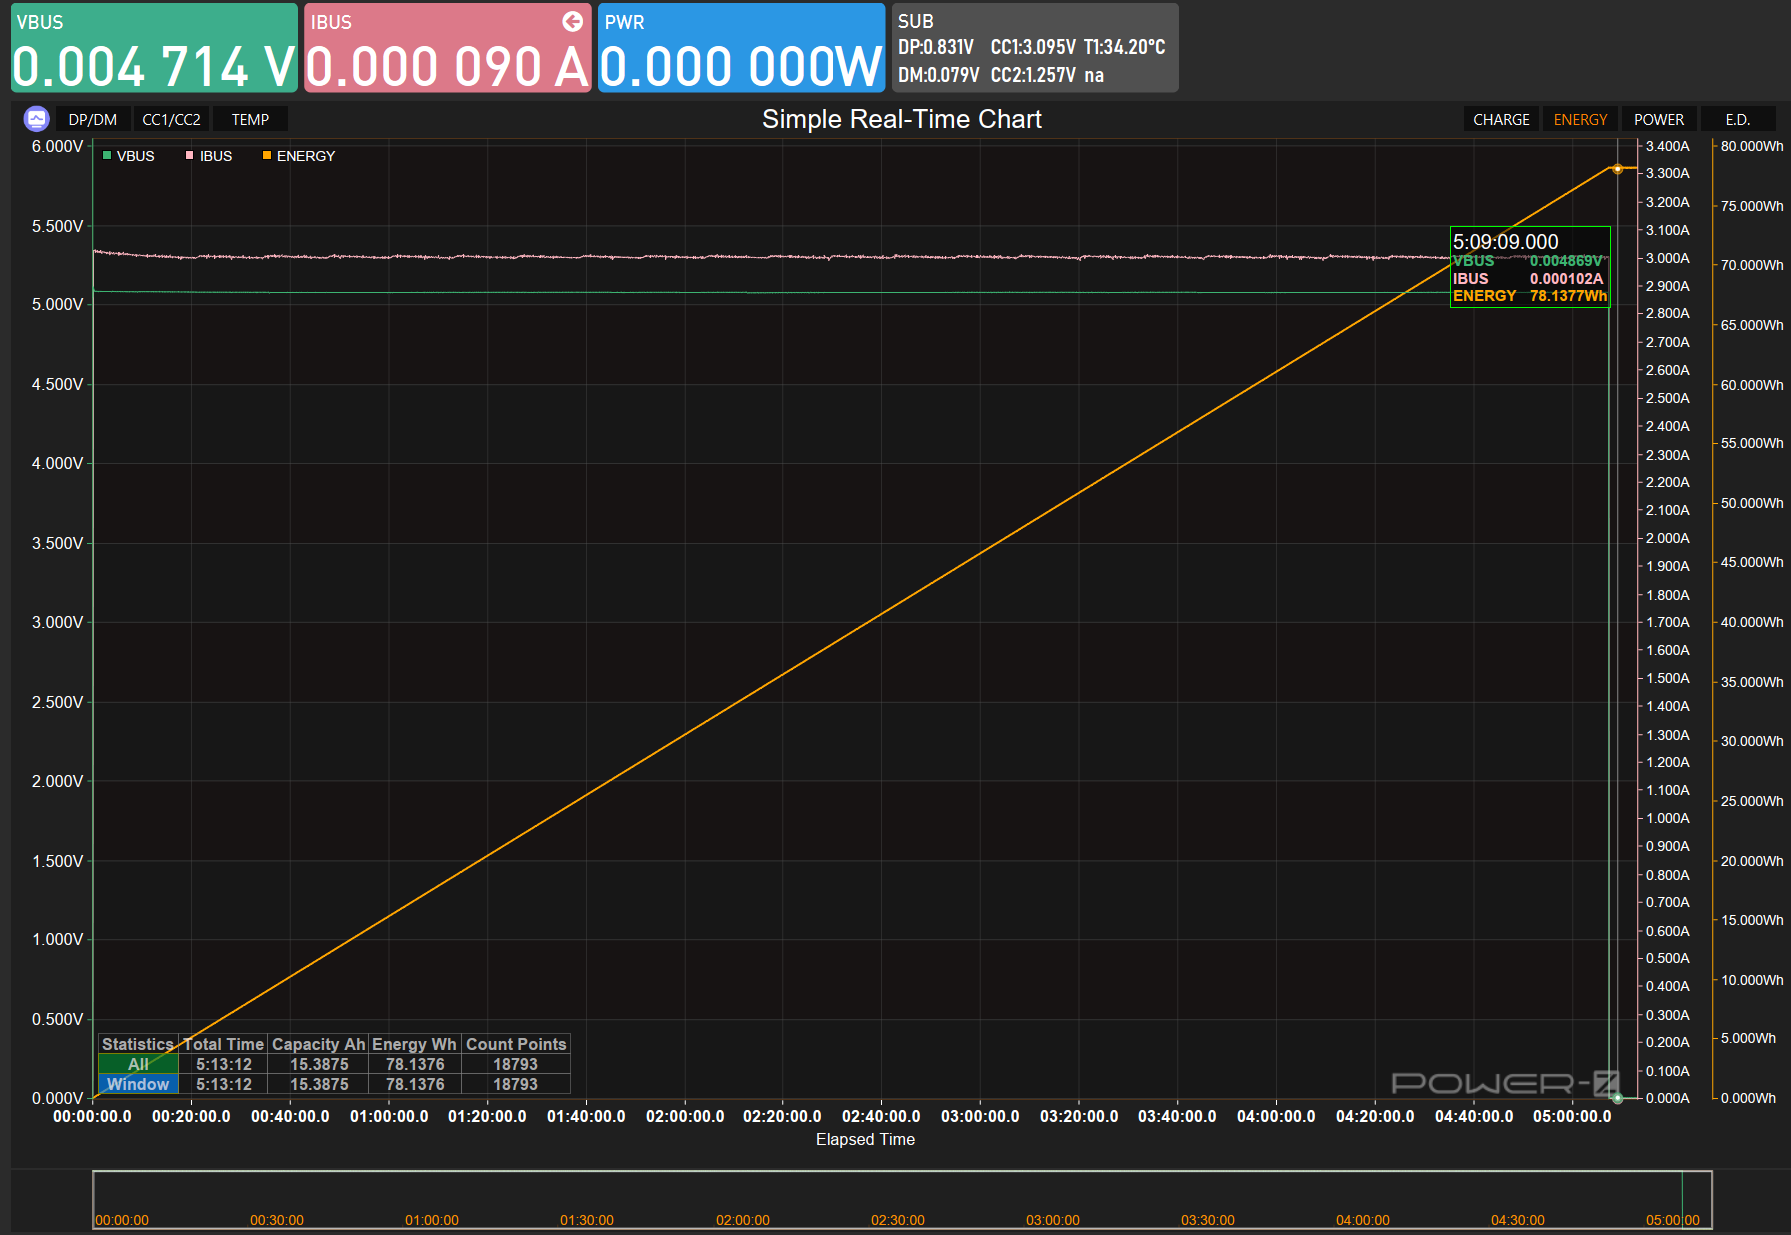Click the SUB readings panel

pyautogui.click(x=1034, y=48)
